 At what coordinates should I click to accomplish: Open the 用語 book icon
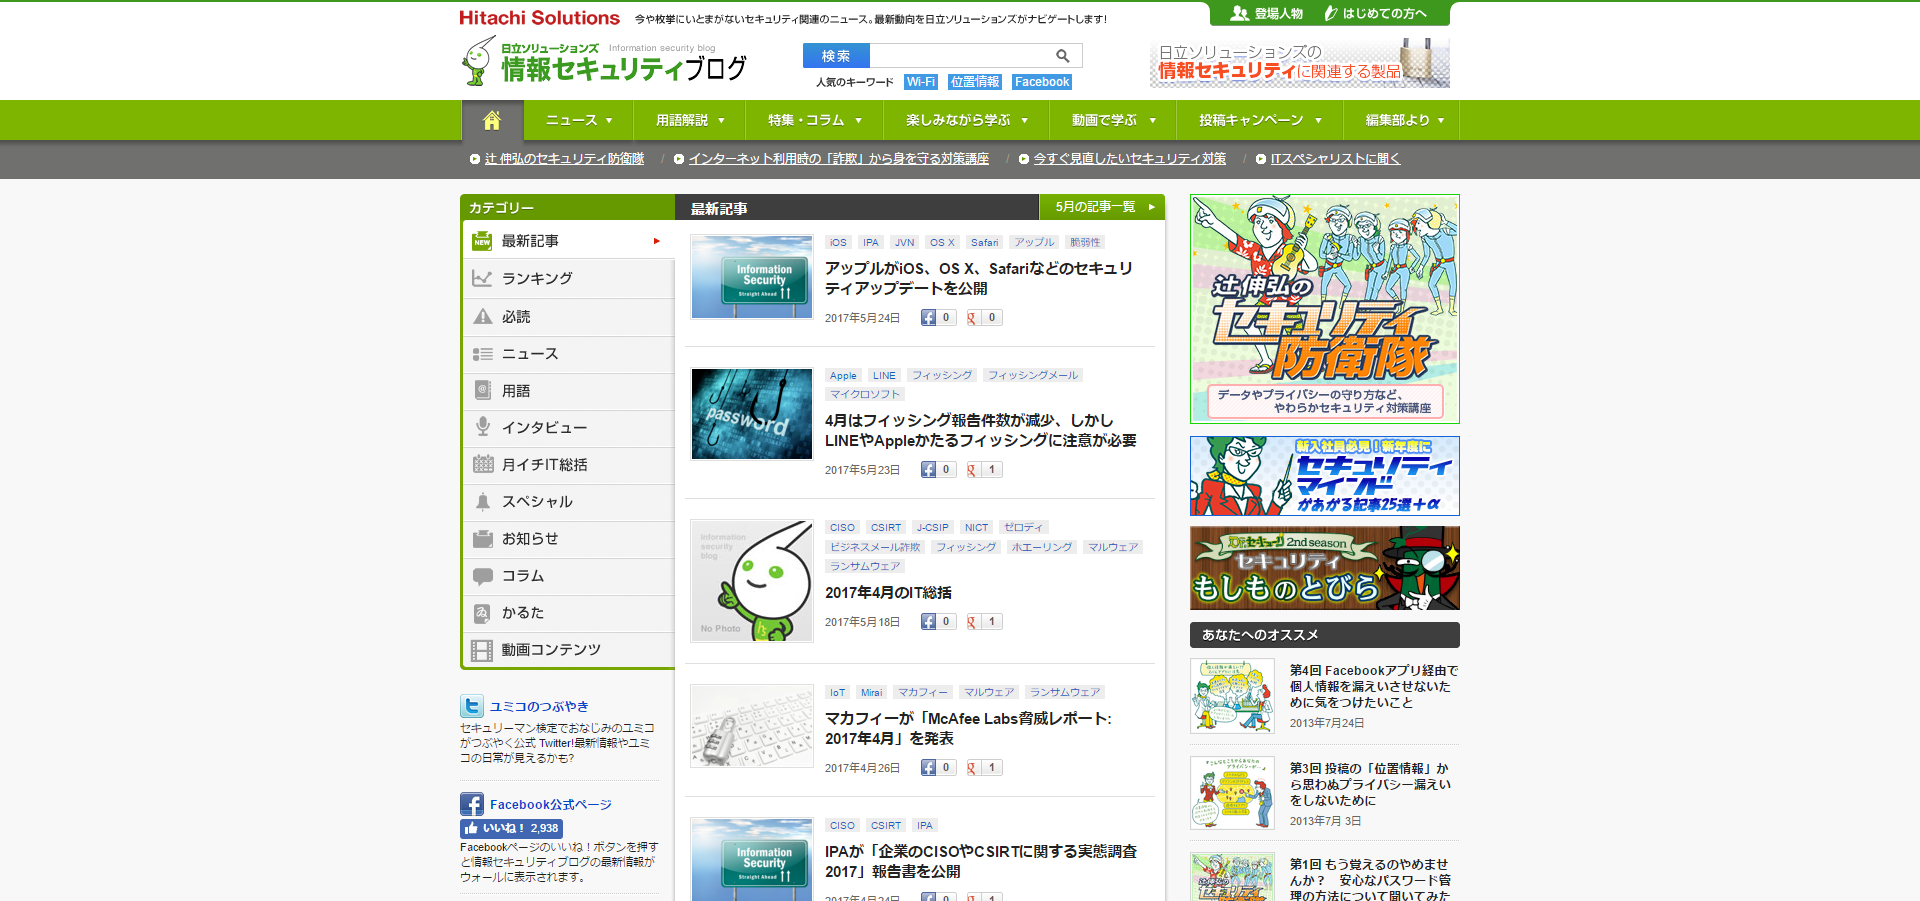(482, 390)
